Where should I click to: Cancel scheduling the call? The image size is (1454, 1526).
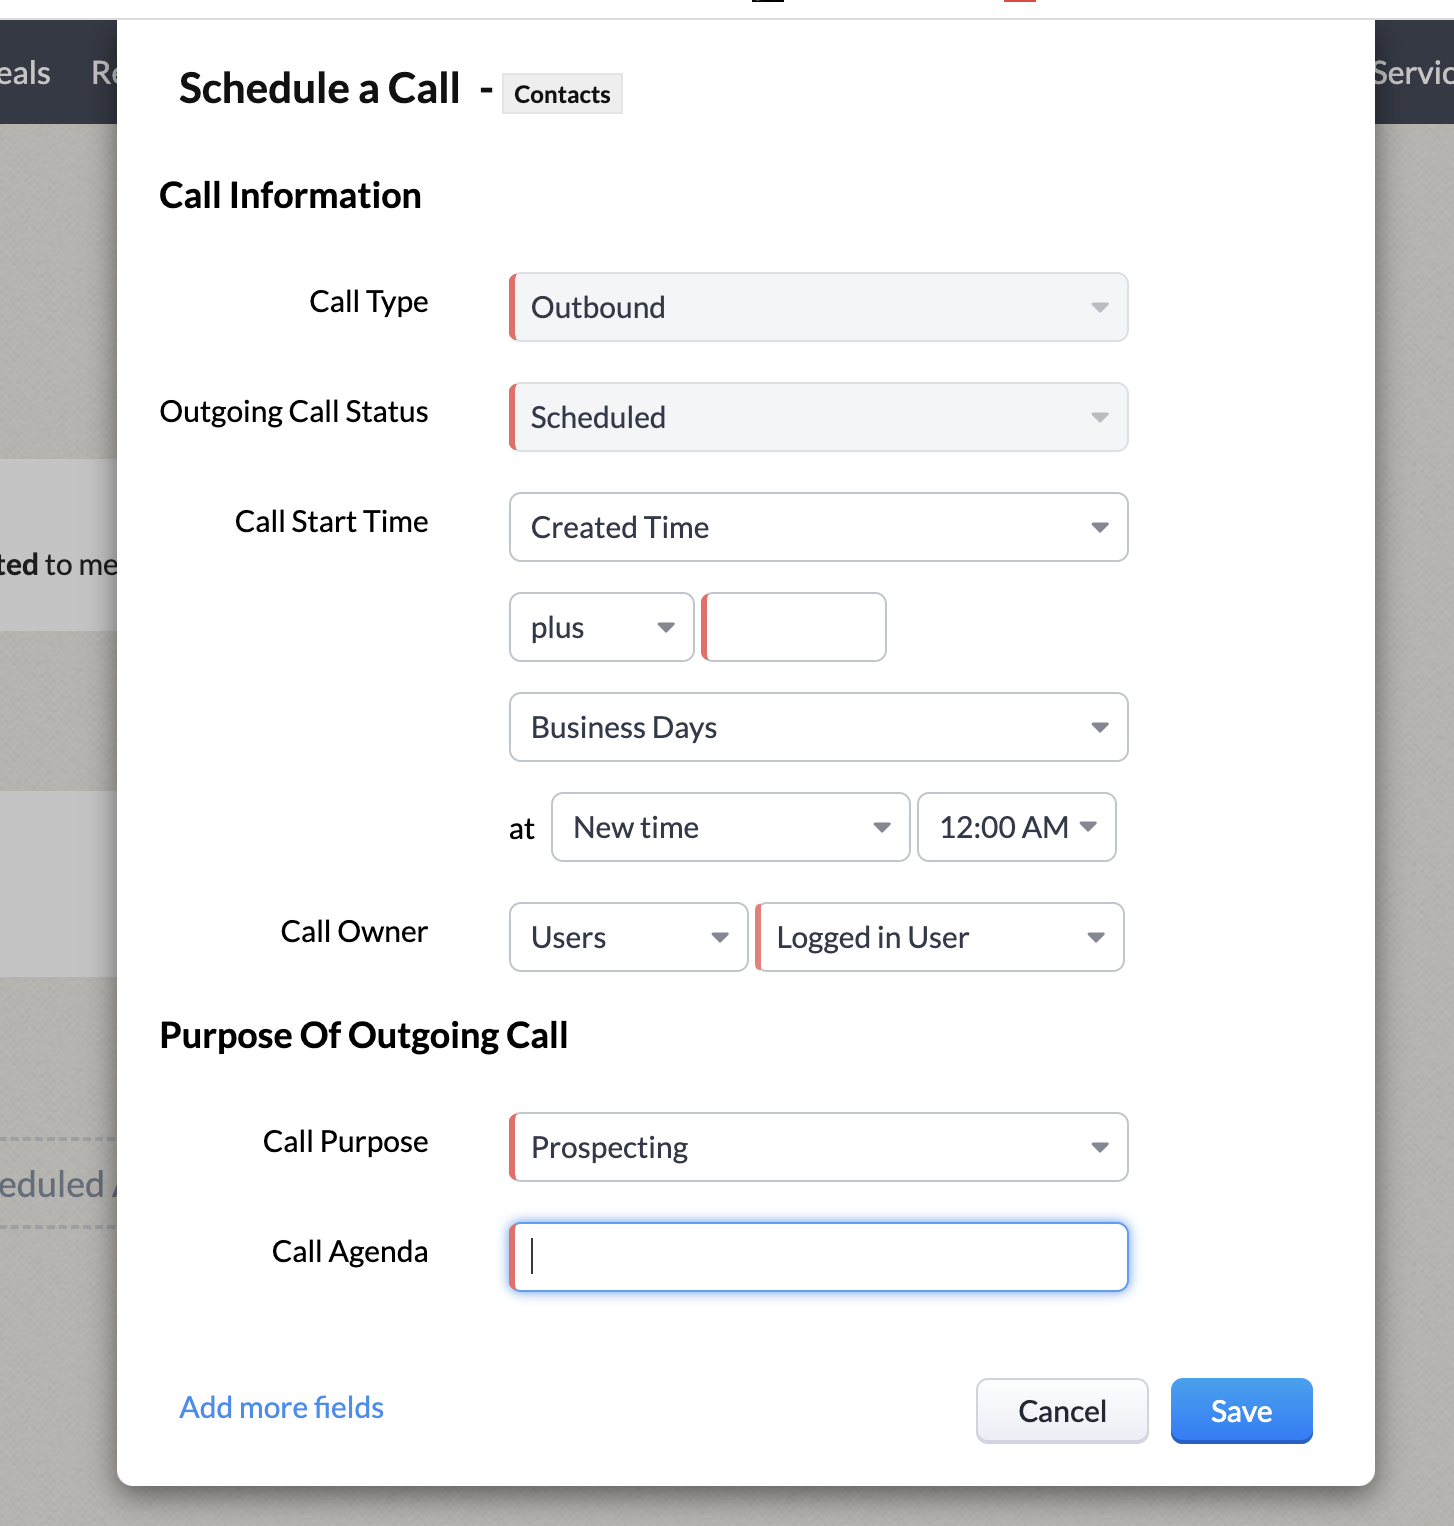point(1061,1410)
